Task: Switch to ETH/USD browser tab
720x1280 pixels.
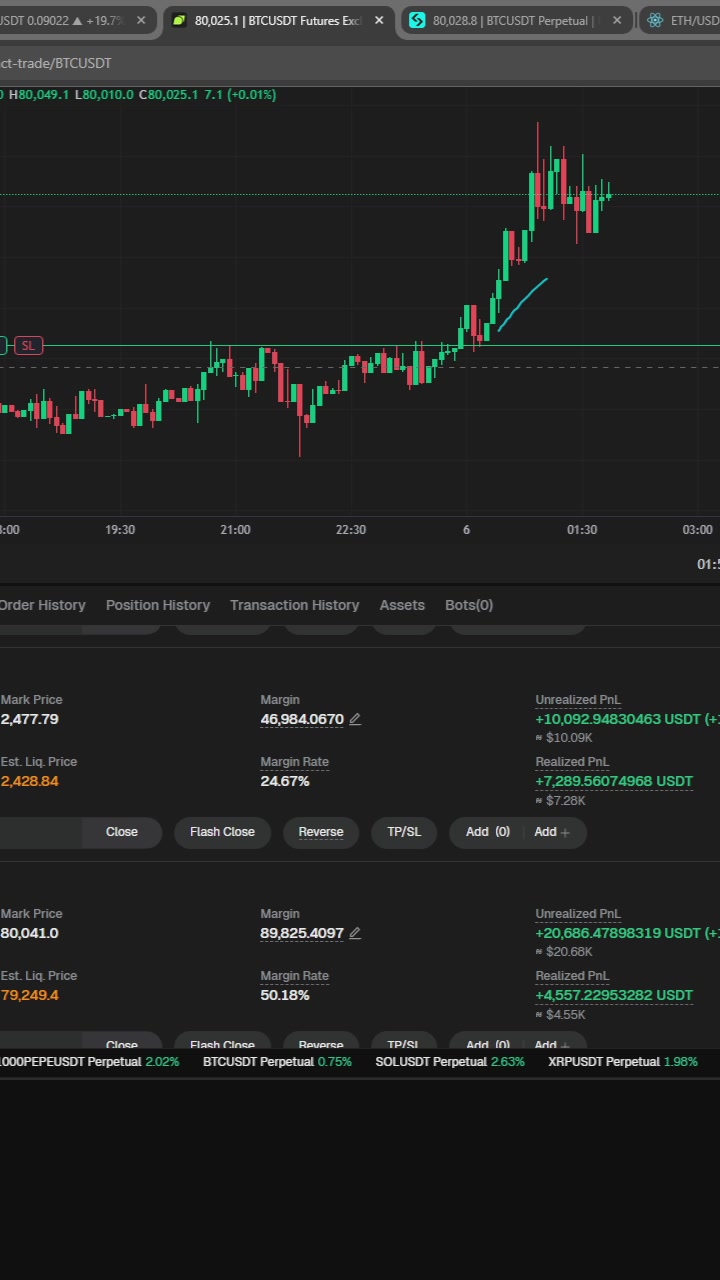Action: click(680, 20)
